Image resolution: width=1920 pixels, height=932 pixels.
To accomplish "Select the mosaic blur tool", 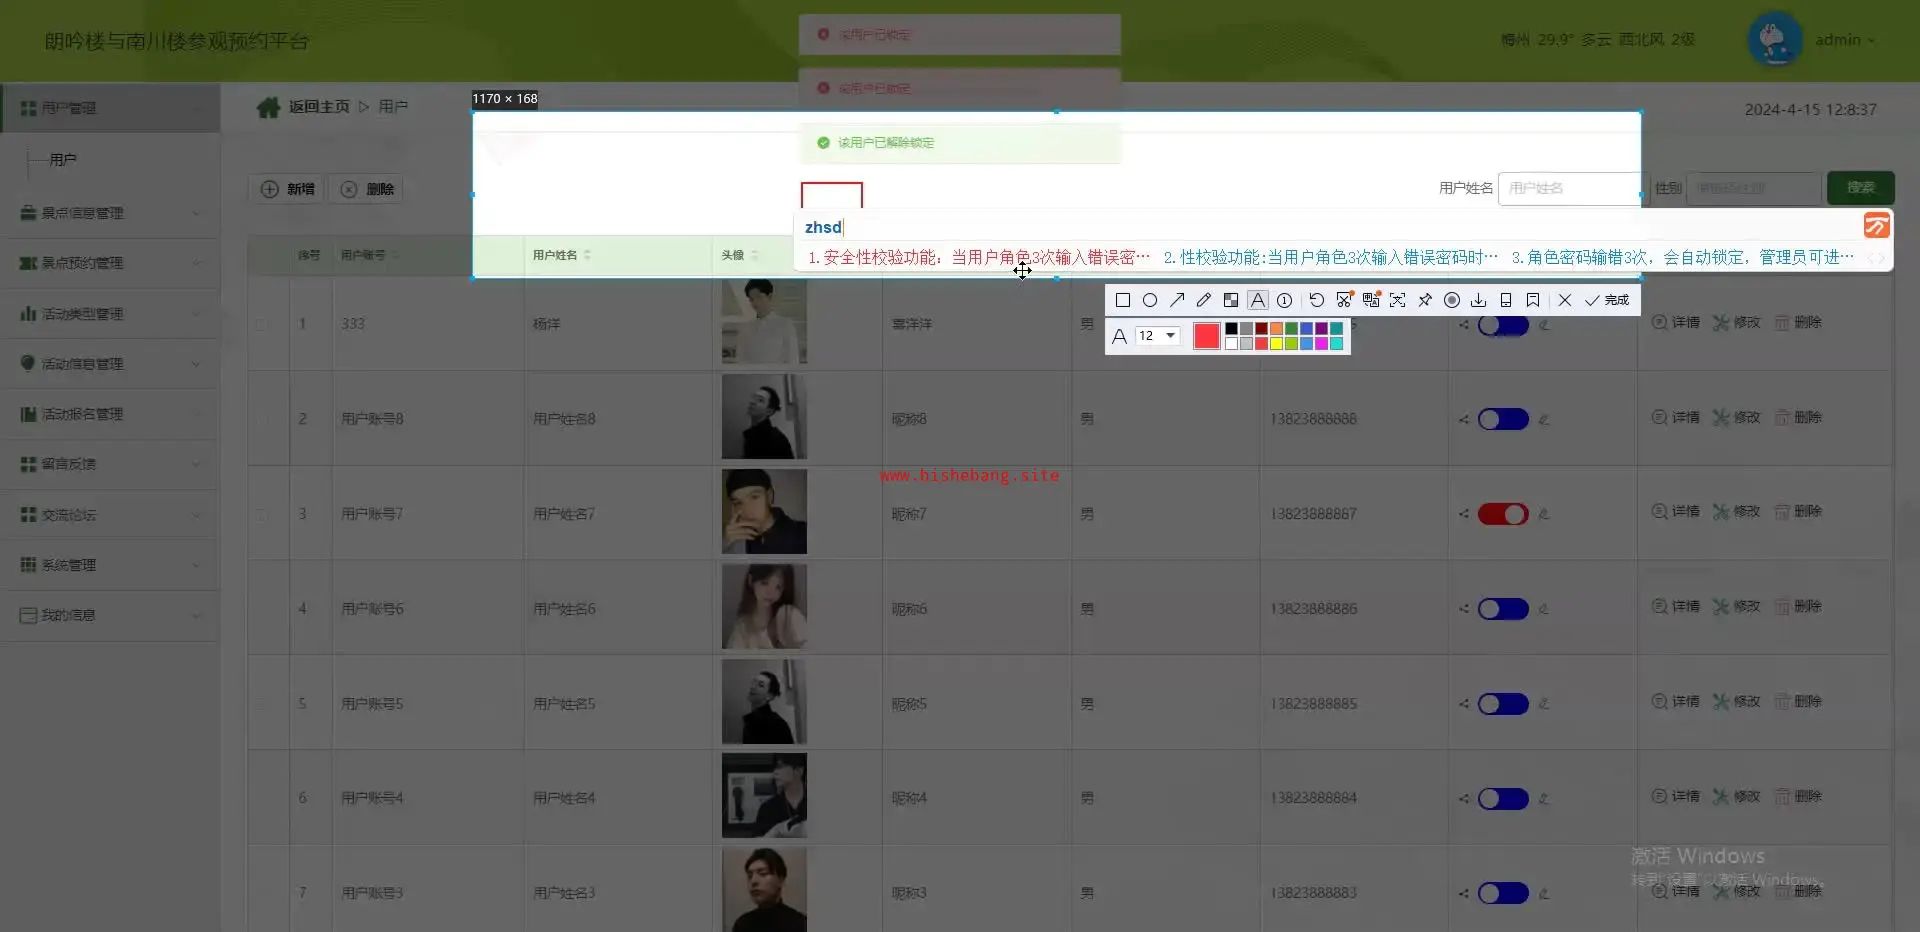I will [x=1231, y=300].
